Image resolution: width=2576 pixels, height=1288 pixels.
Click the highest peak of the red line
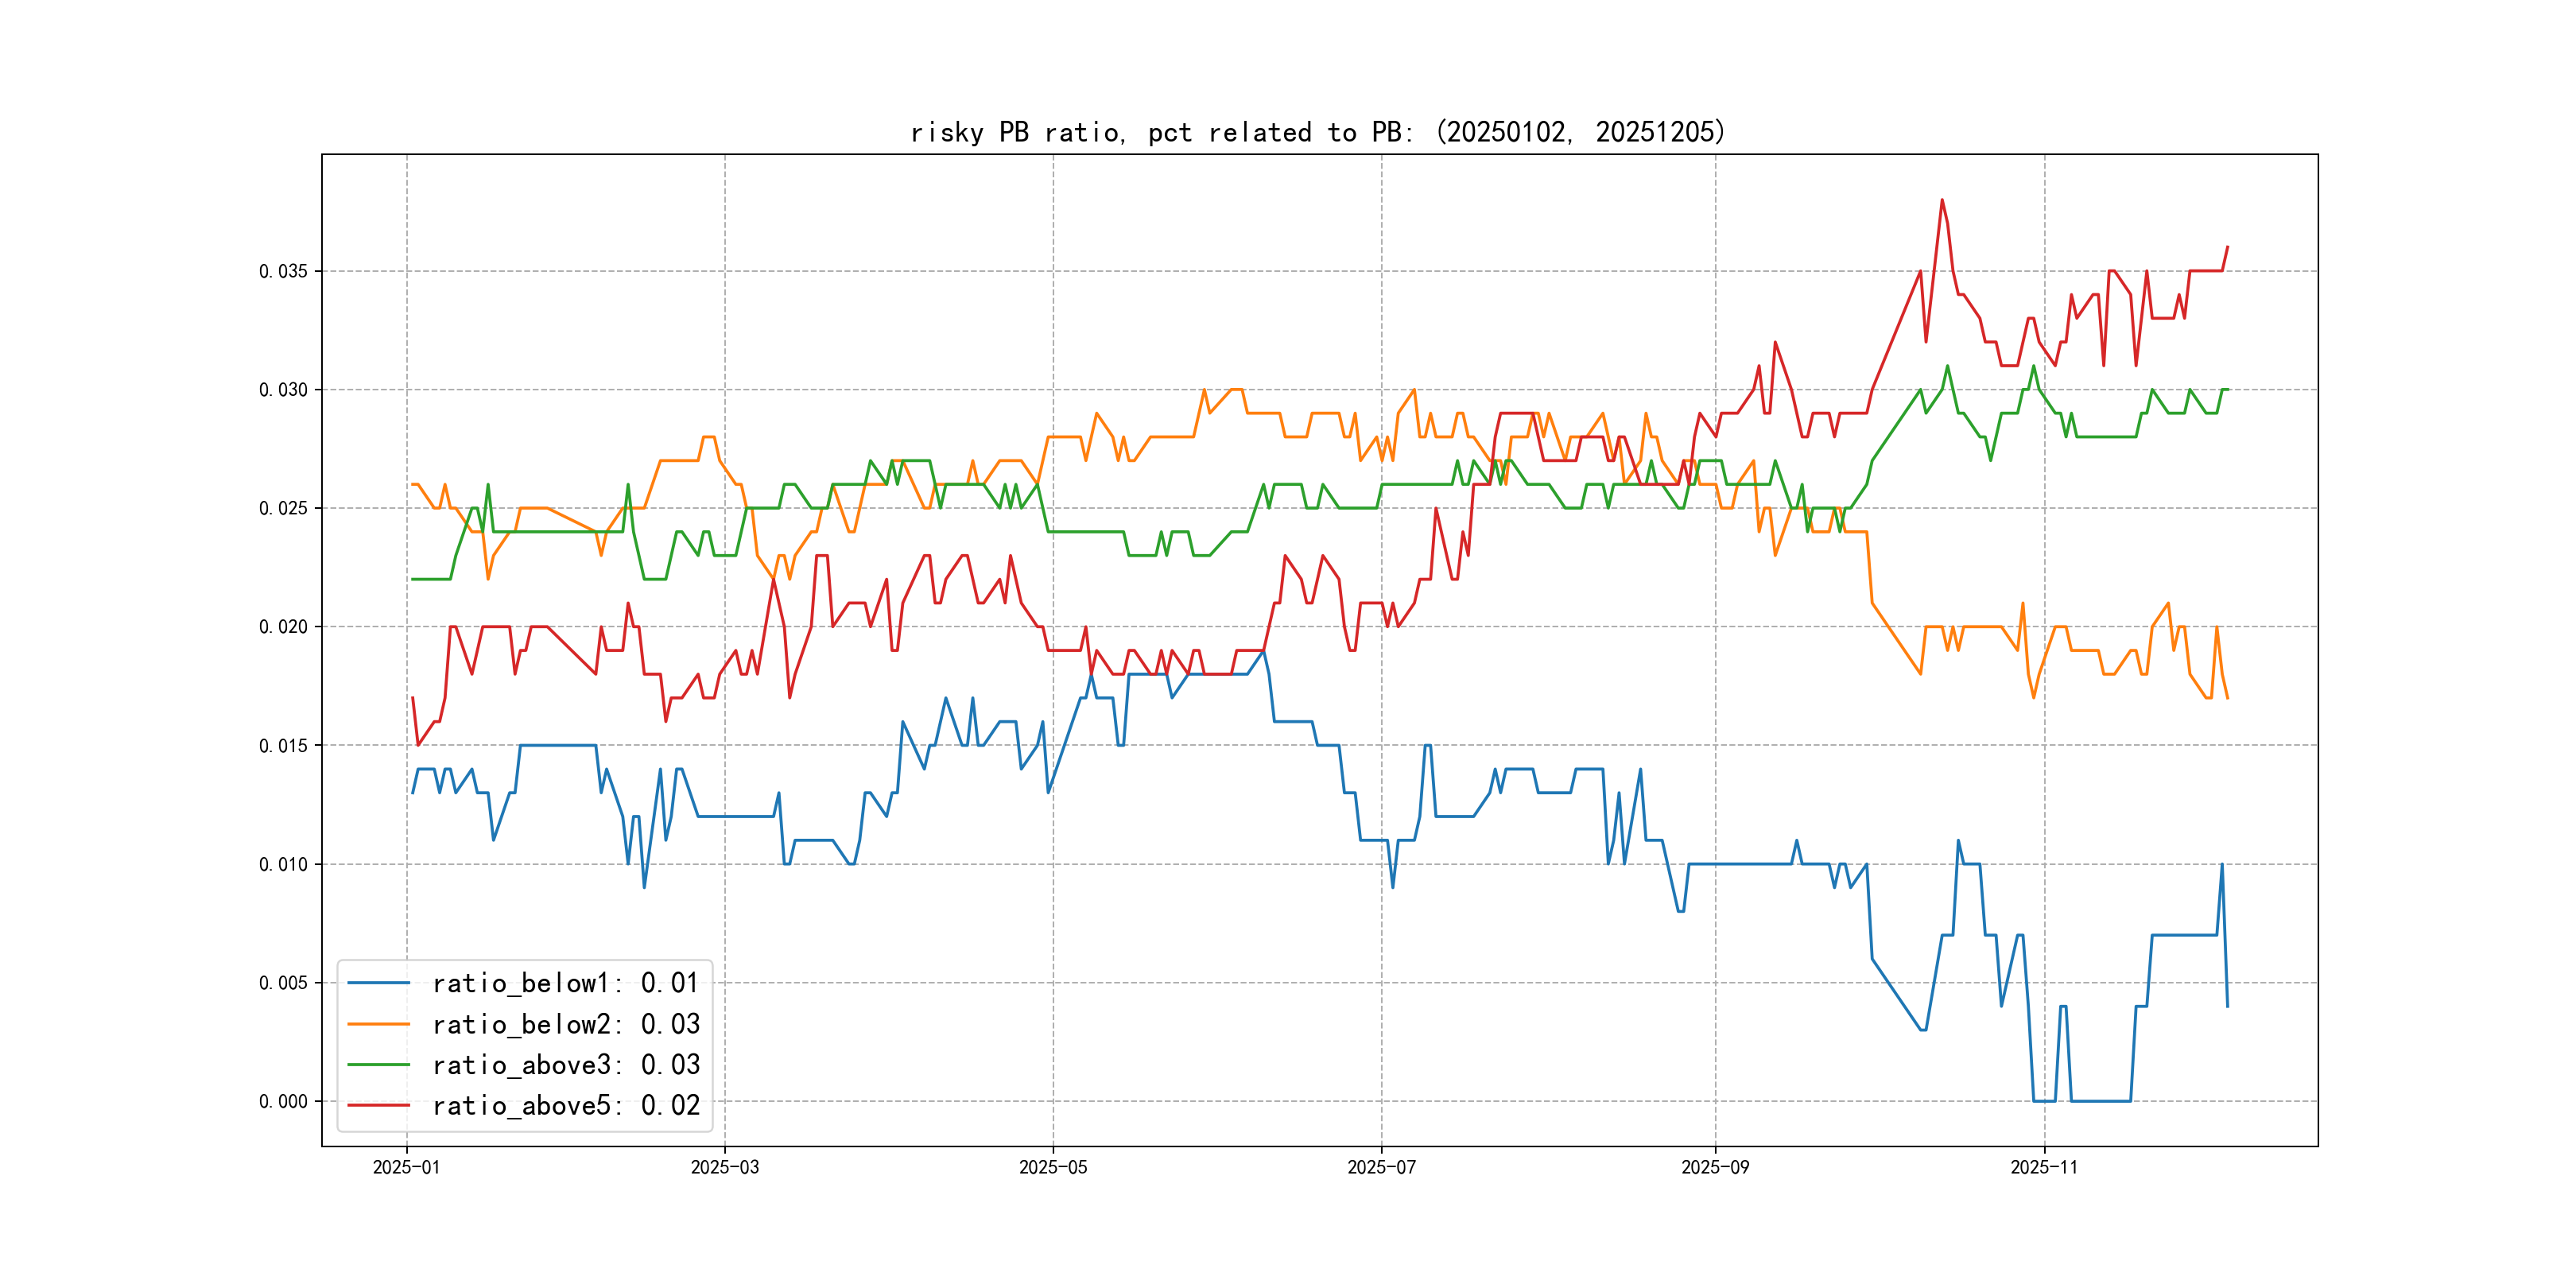coord(1942,200)
